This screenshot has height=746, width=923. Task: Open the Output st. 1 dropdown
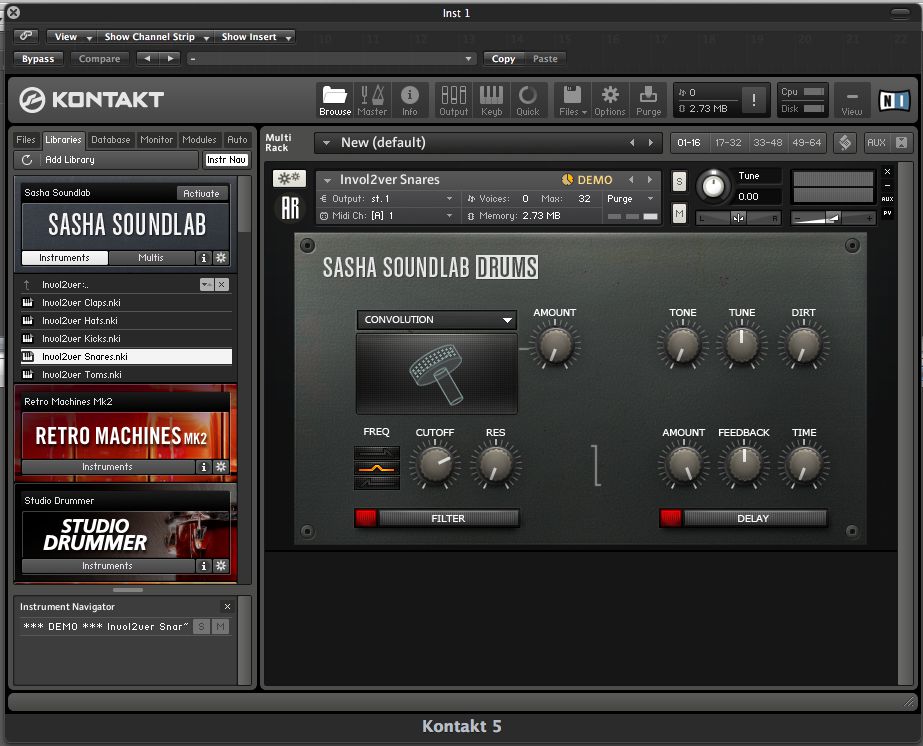click(x=388, y=198)
